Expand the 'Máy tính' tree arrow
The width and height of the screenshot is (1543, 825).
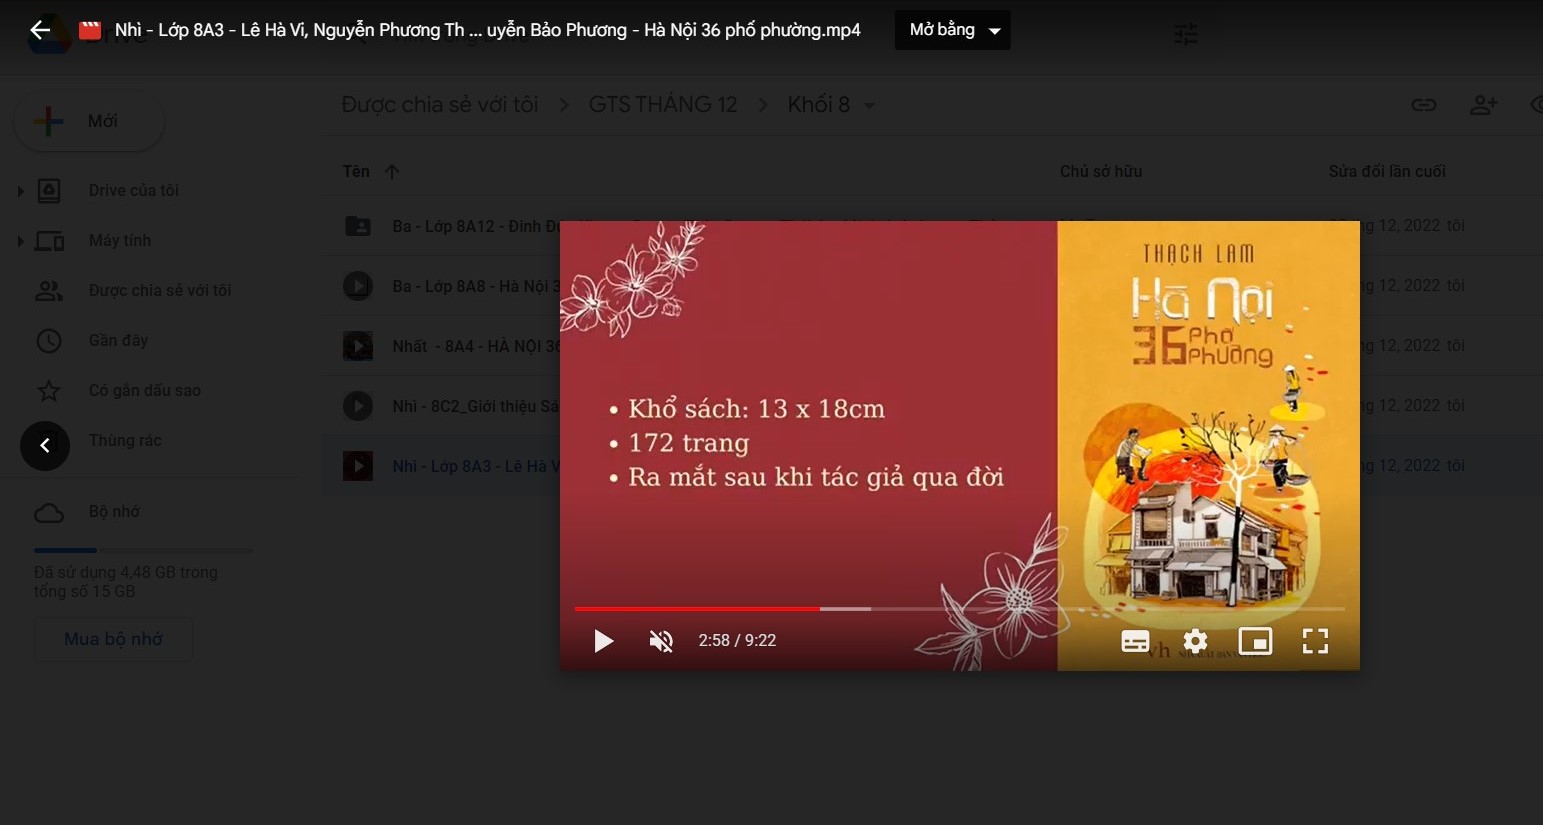(x=20, y=240)
